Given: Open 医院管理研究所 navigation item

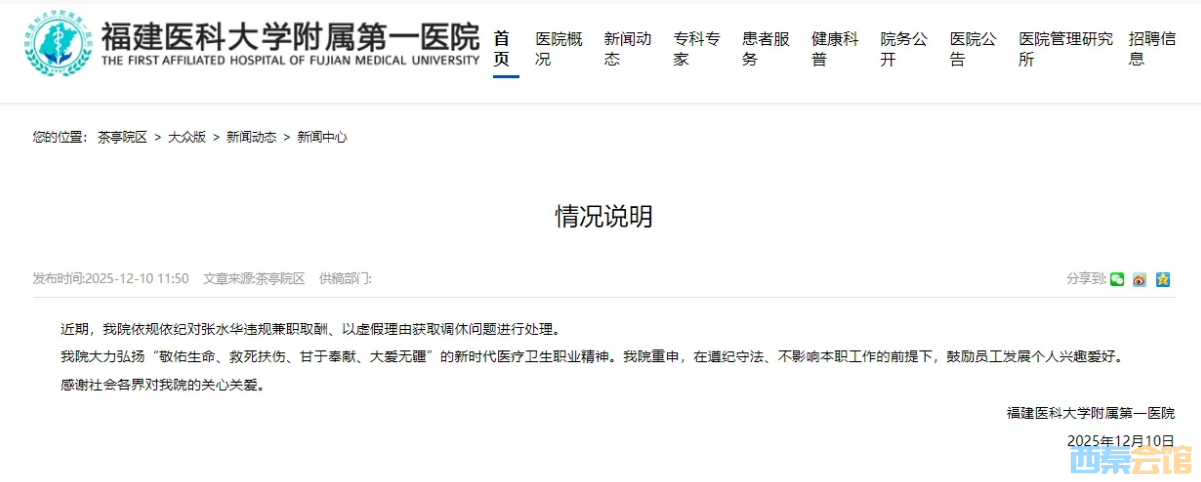Looking at the screenshot, I should (1065, 48).
